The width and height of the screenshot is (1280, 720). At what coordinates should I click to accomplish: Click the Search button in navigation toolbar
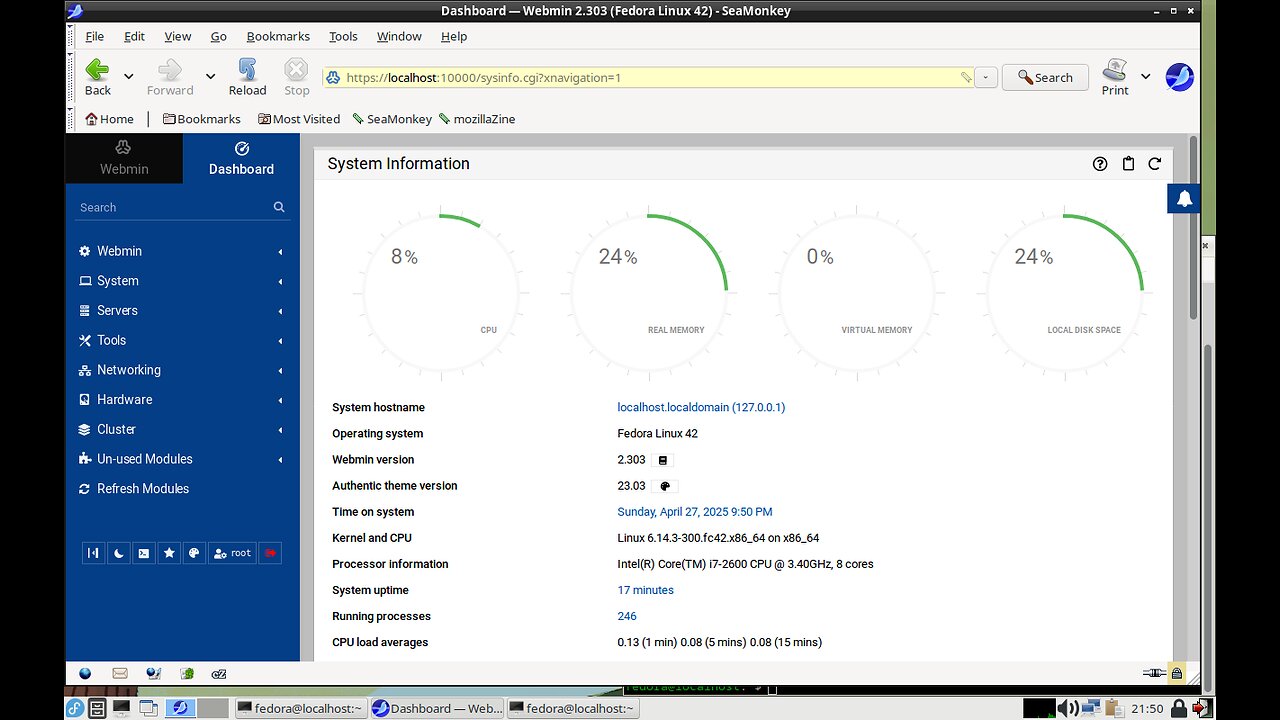pos(1045,77)
